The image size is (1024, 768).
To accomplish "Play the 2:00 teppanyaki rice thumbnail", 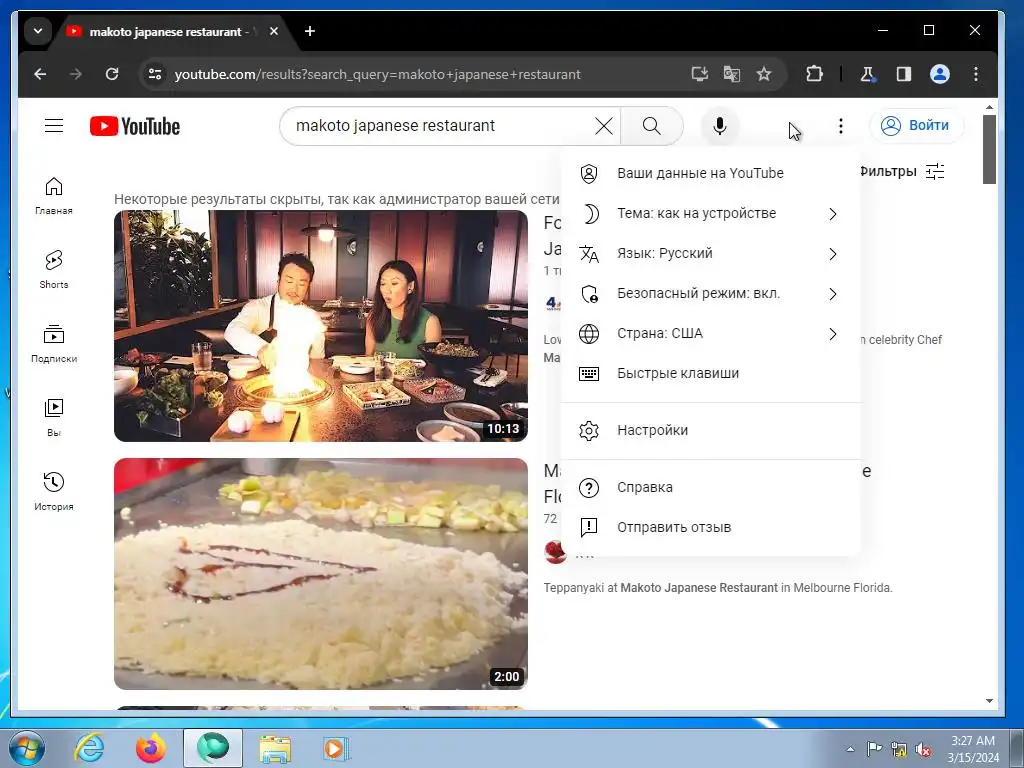I will (321, 574).
